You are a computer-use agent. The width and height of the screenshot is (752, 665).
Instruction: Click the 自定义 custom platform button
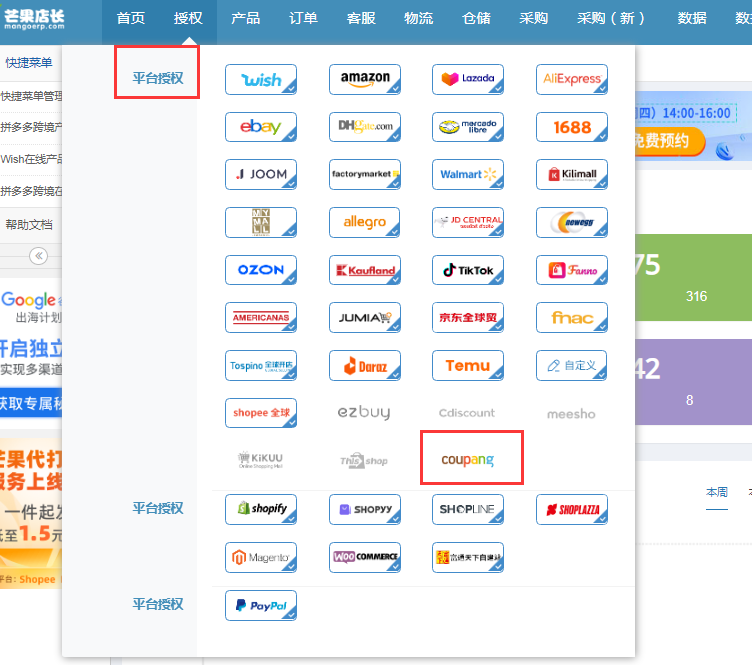(x=572, y=365)
